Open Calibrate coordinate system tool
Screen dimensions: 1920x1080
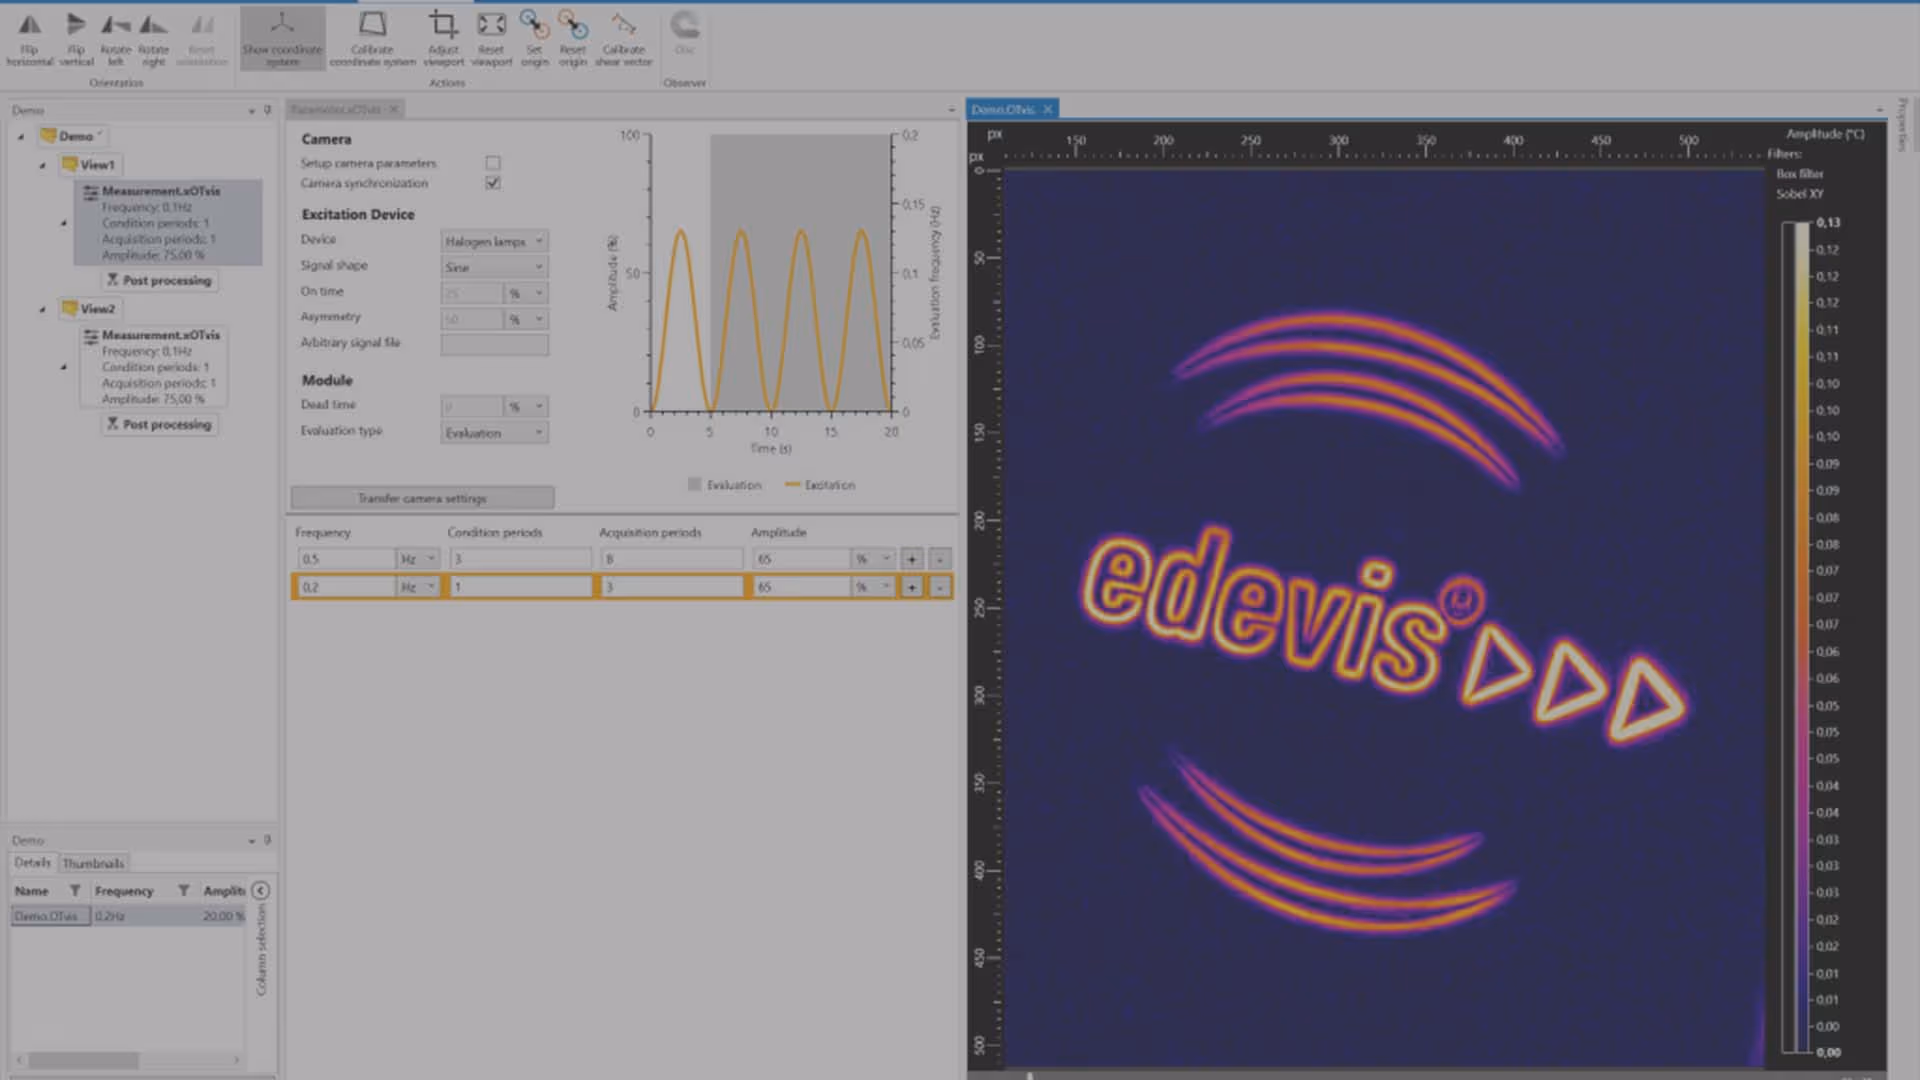372,38
